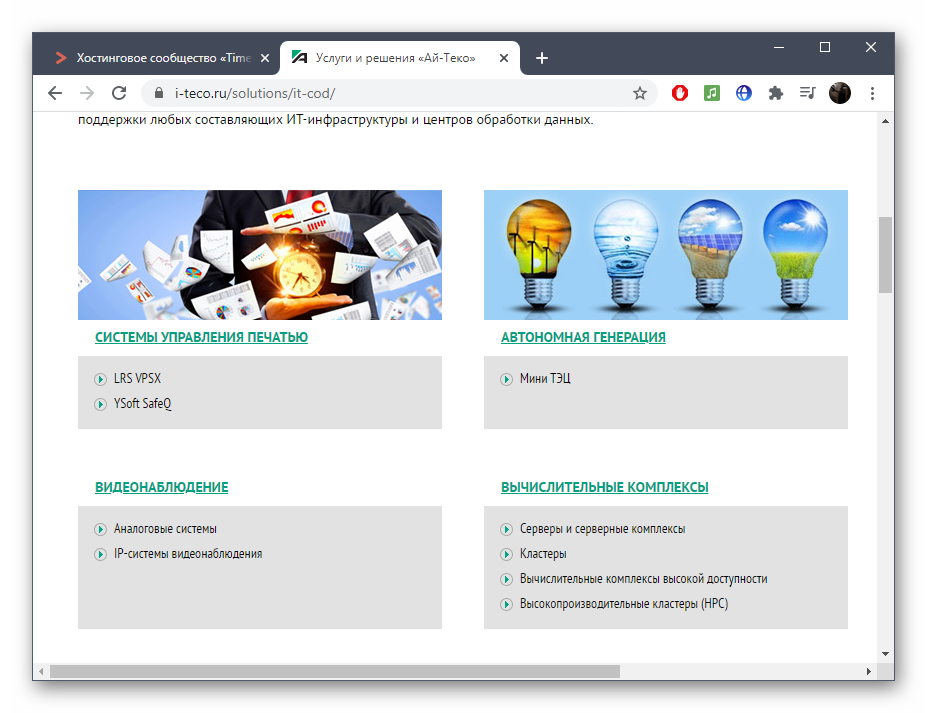The height and width of the screenshot is (713, 927).
Task: Click the back navigation arrow
Action: [x=55, y=93]
